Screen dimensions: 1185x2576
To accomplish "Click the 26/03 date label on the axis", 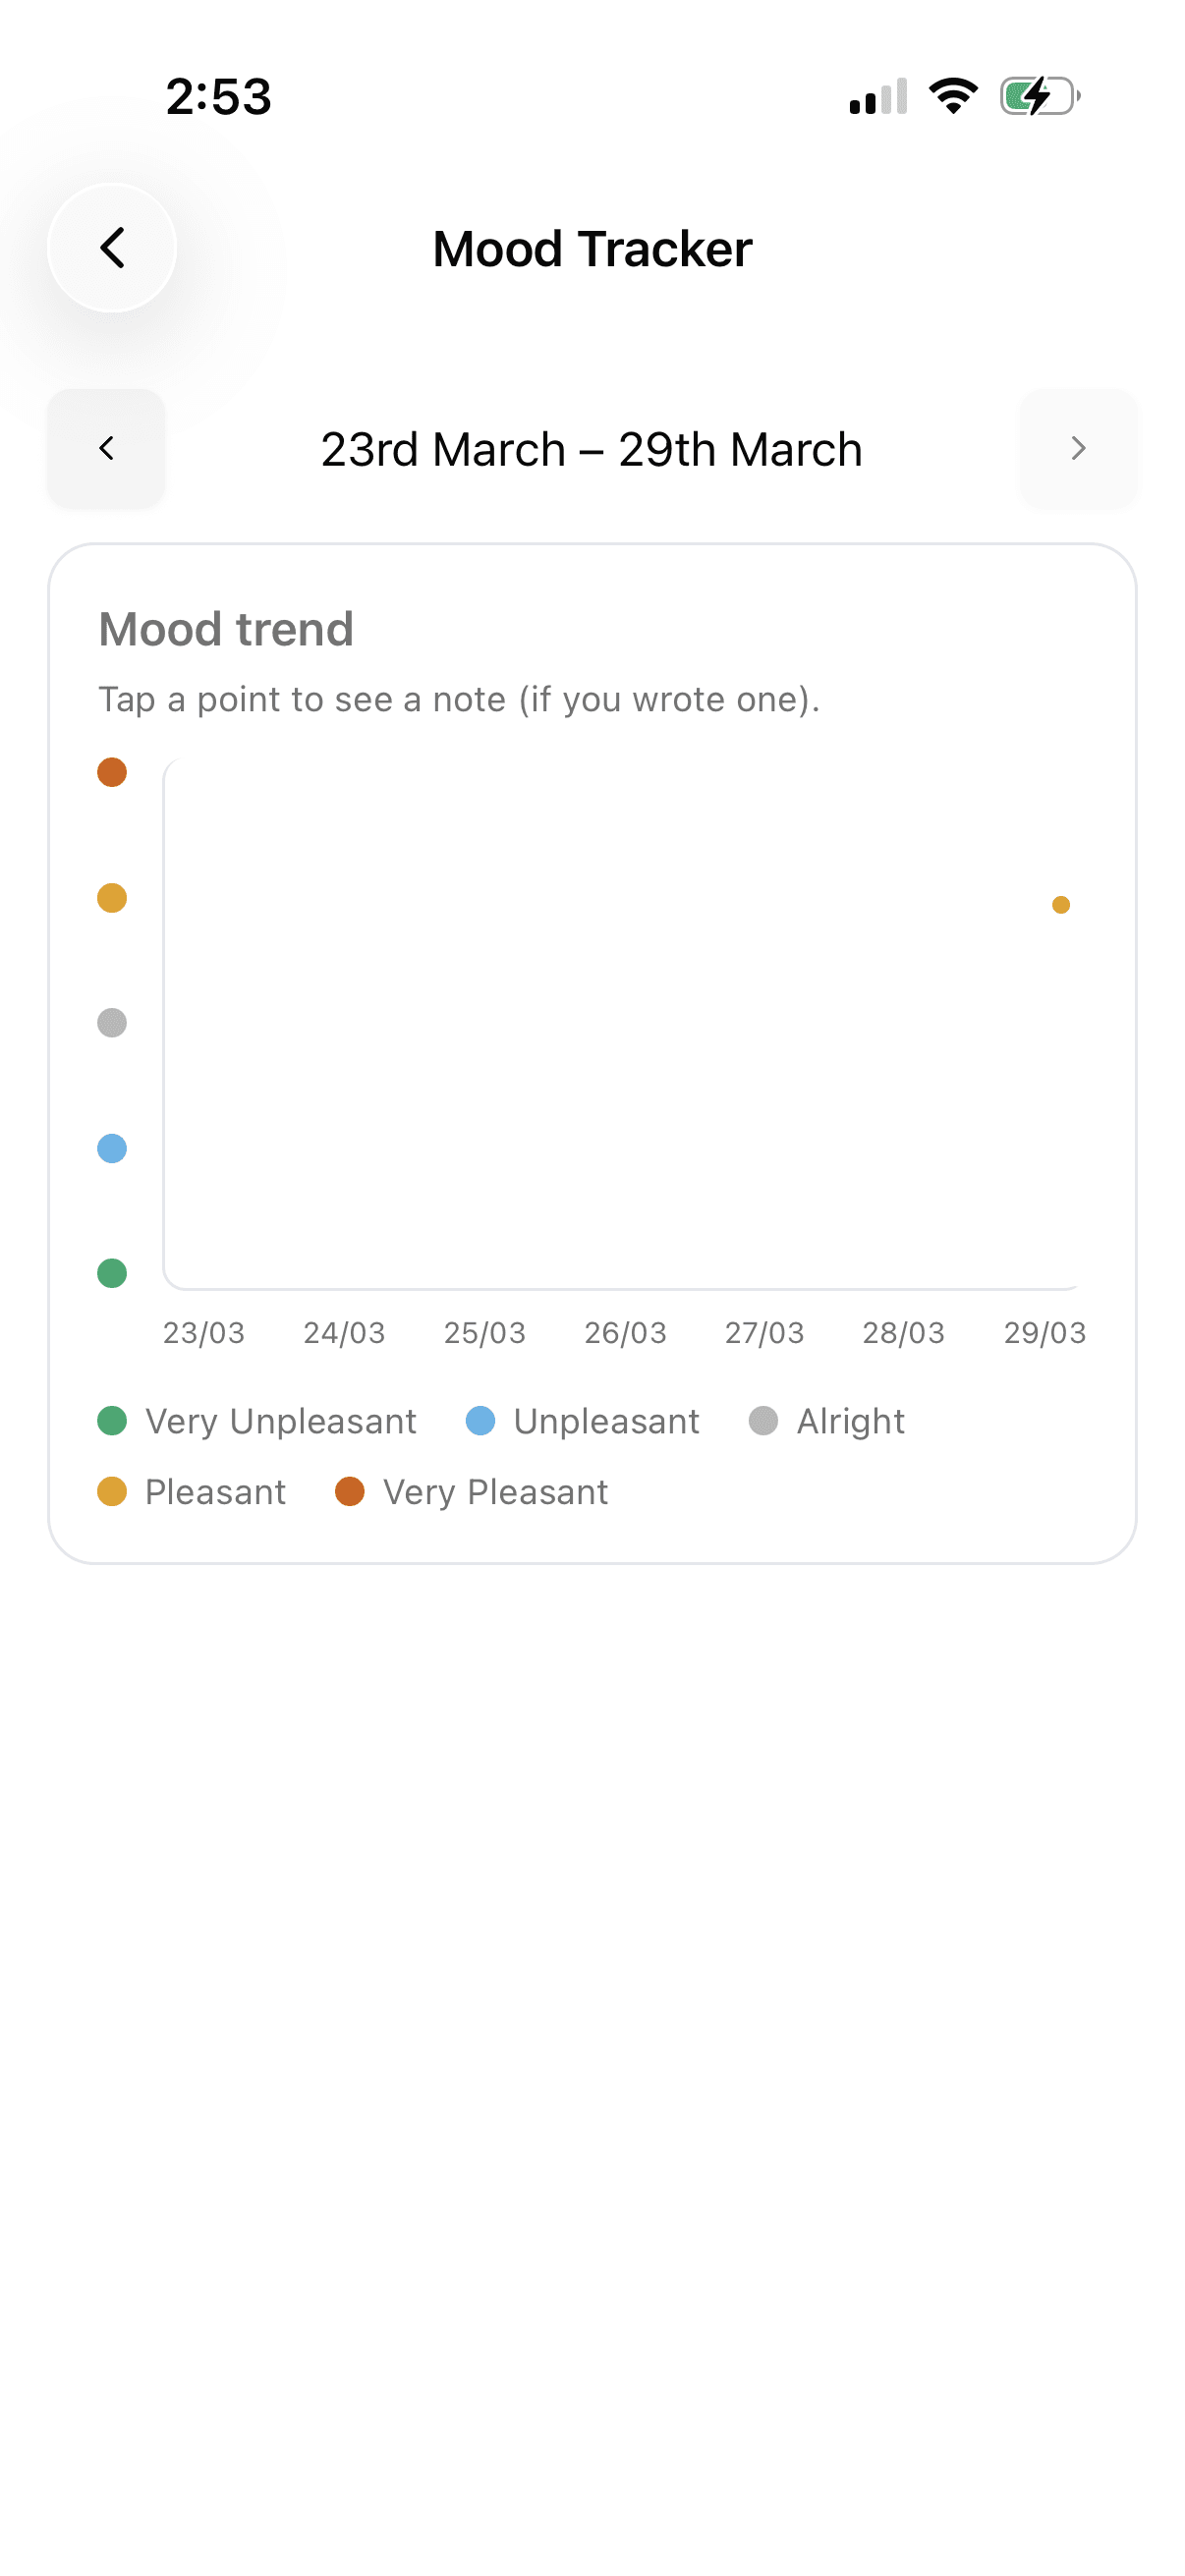I will [x=625, y=1333].
